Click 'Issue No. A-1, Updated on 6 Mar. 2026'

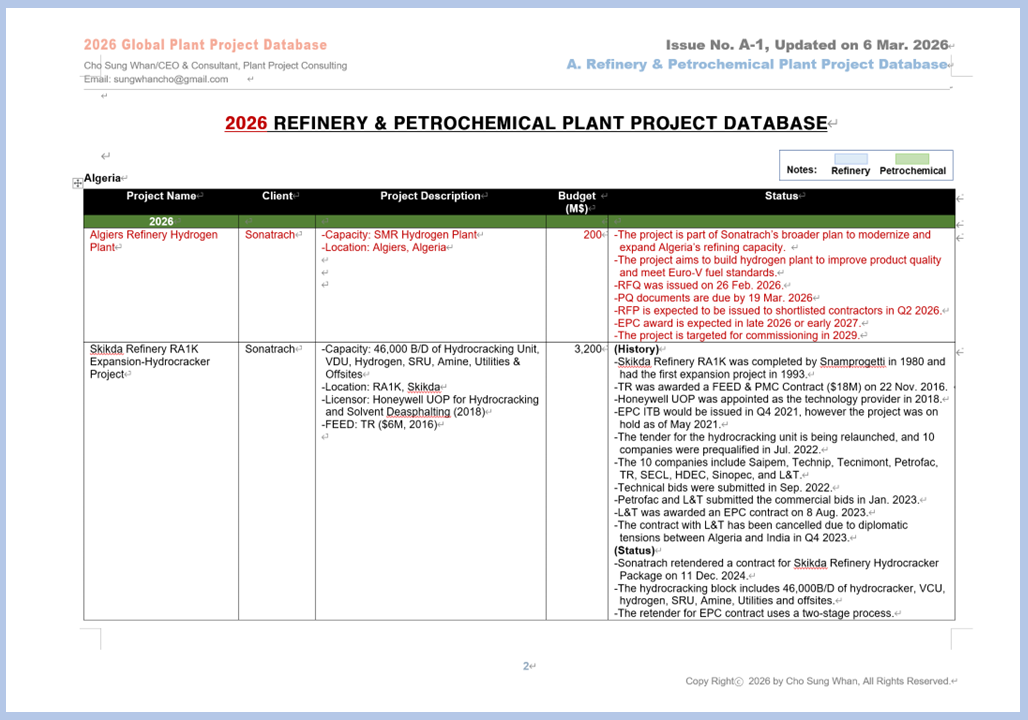(x=807, y=45)
